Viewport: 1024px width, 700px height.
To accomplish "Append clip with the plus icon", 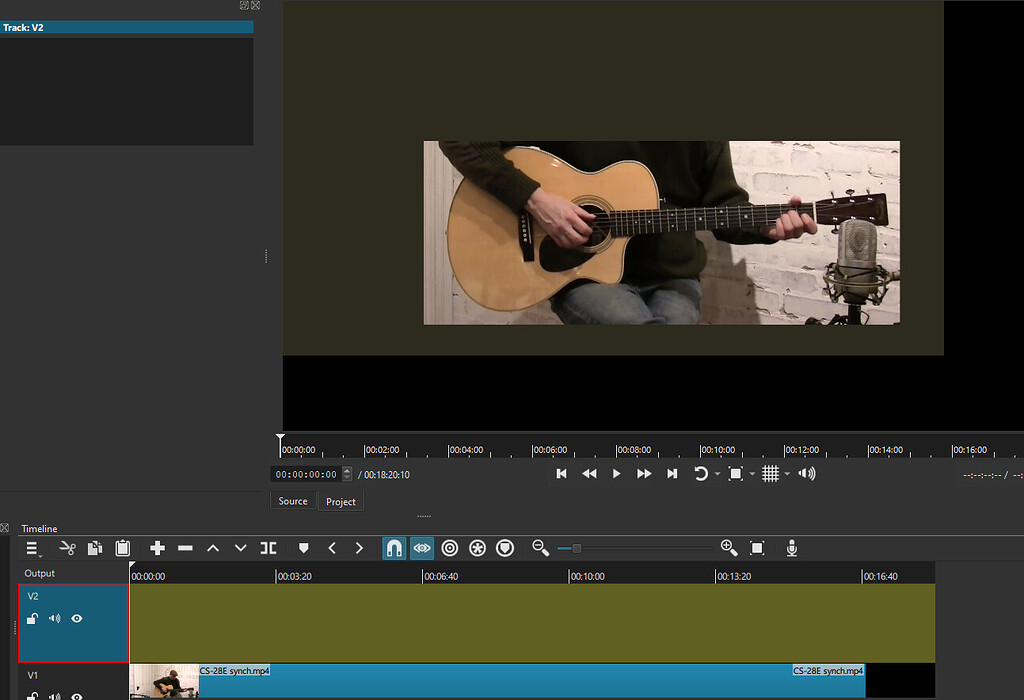I will tap(157, 548).
